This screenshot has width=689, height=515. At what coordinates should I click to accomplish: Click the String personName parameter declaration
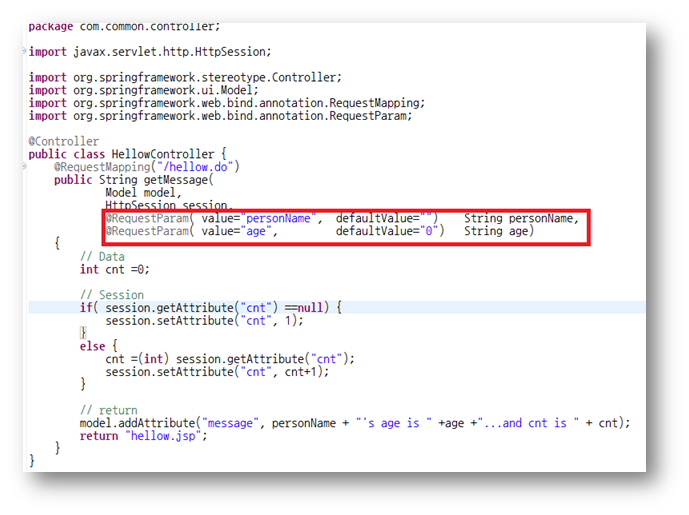click(x=522, y=218)
